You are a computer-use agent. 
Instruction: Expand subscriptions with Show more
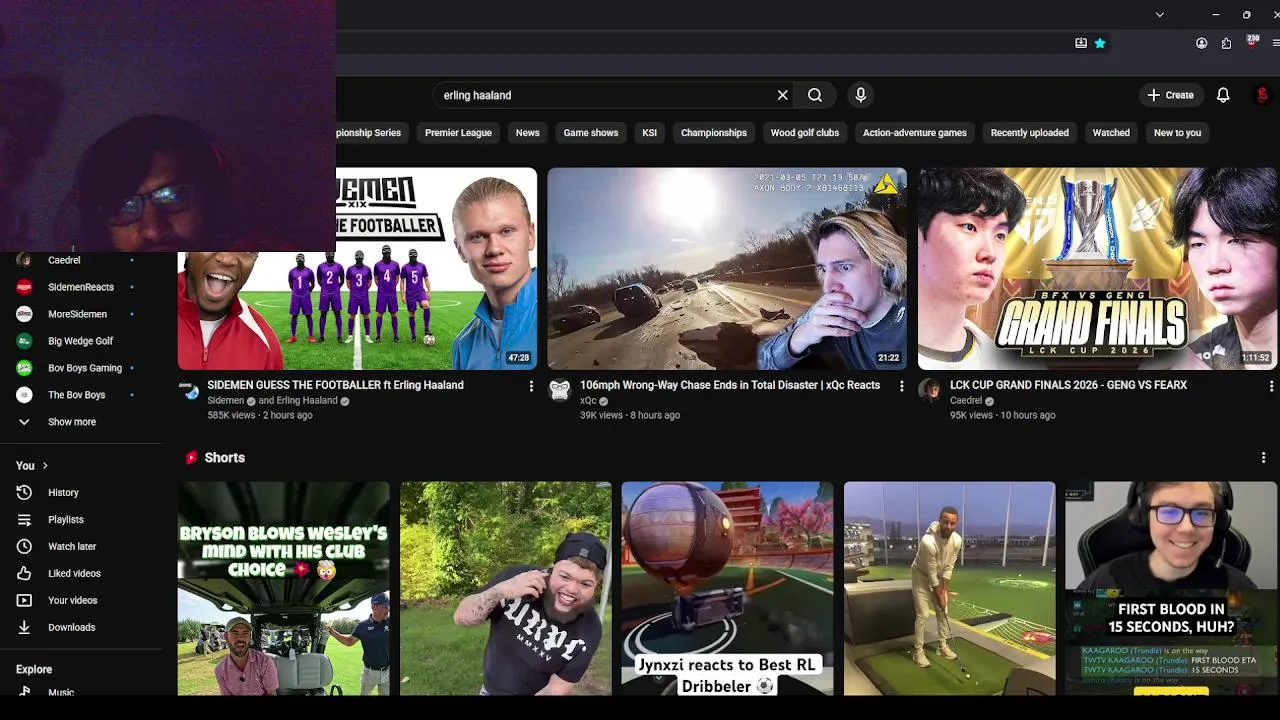[80, 422]
